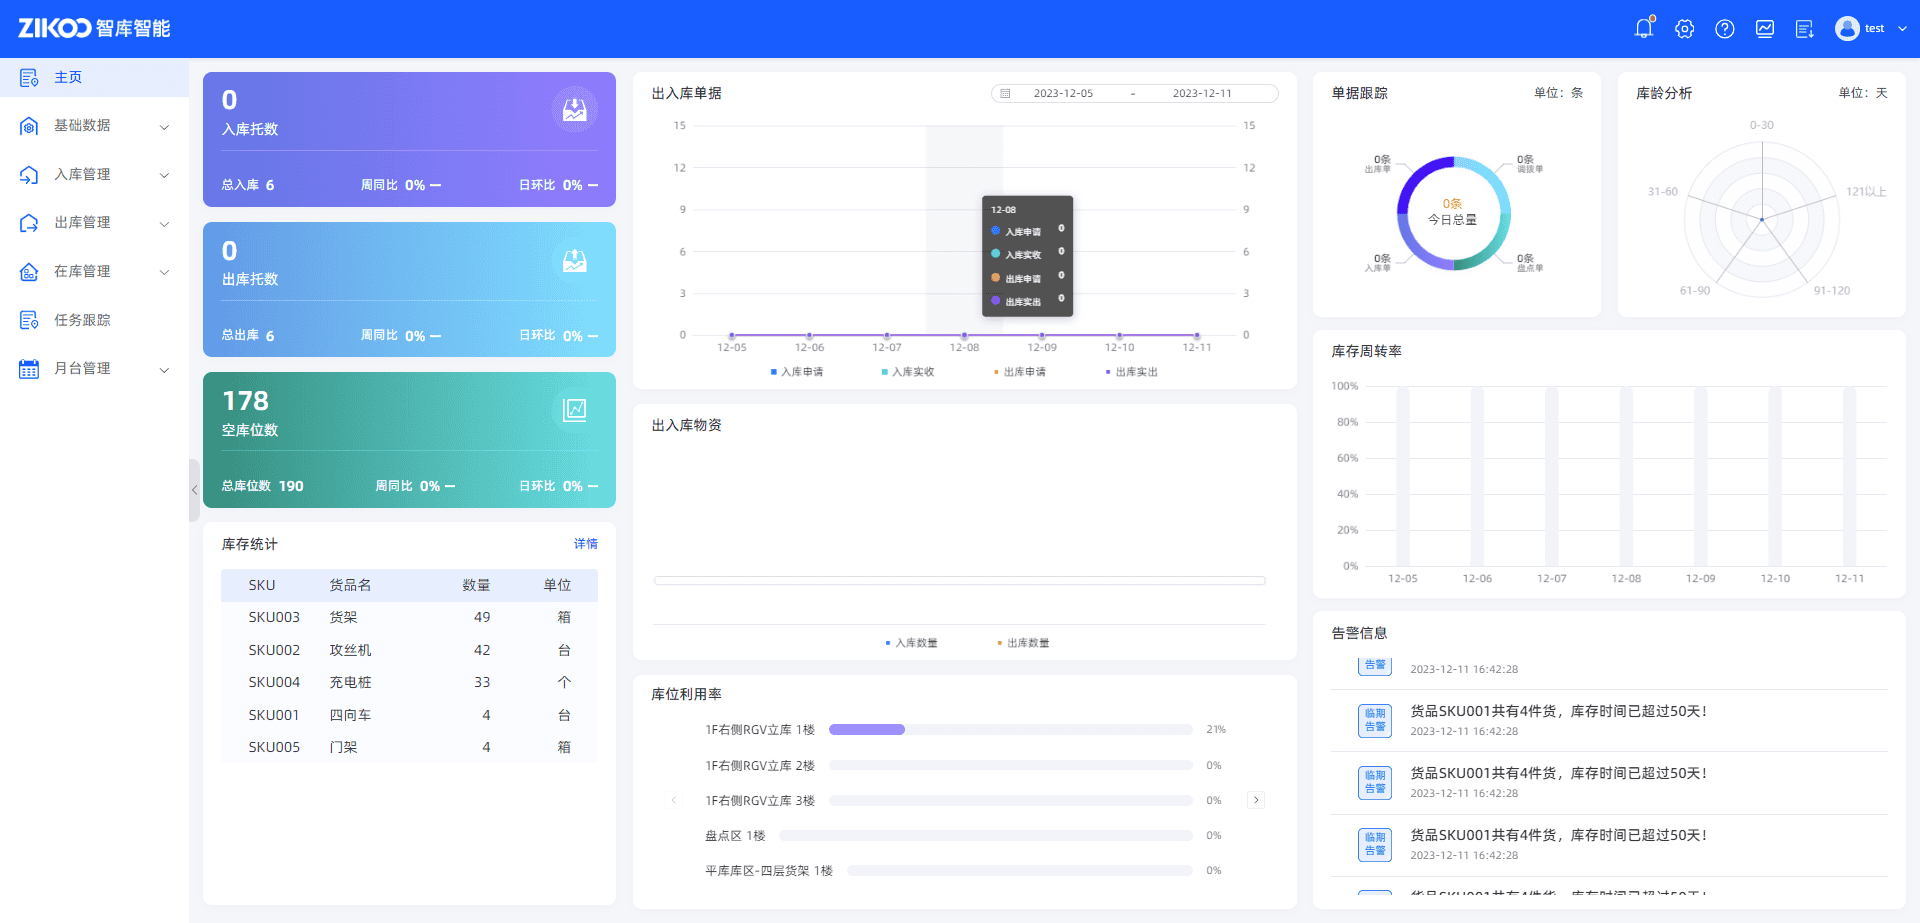
Task: Toggle 出库数量 legend in 出入库物资
Action: point(1023,643)
